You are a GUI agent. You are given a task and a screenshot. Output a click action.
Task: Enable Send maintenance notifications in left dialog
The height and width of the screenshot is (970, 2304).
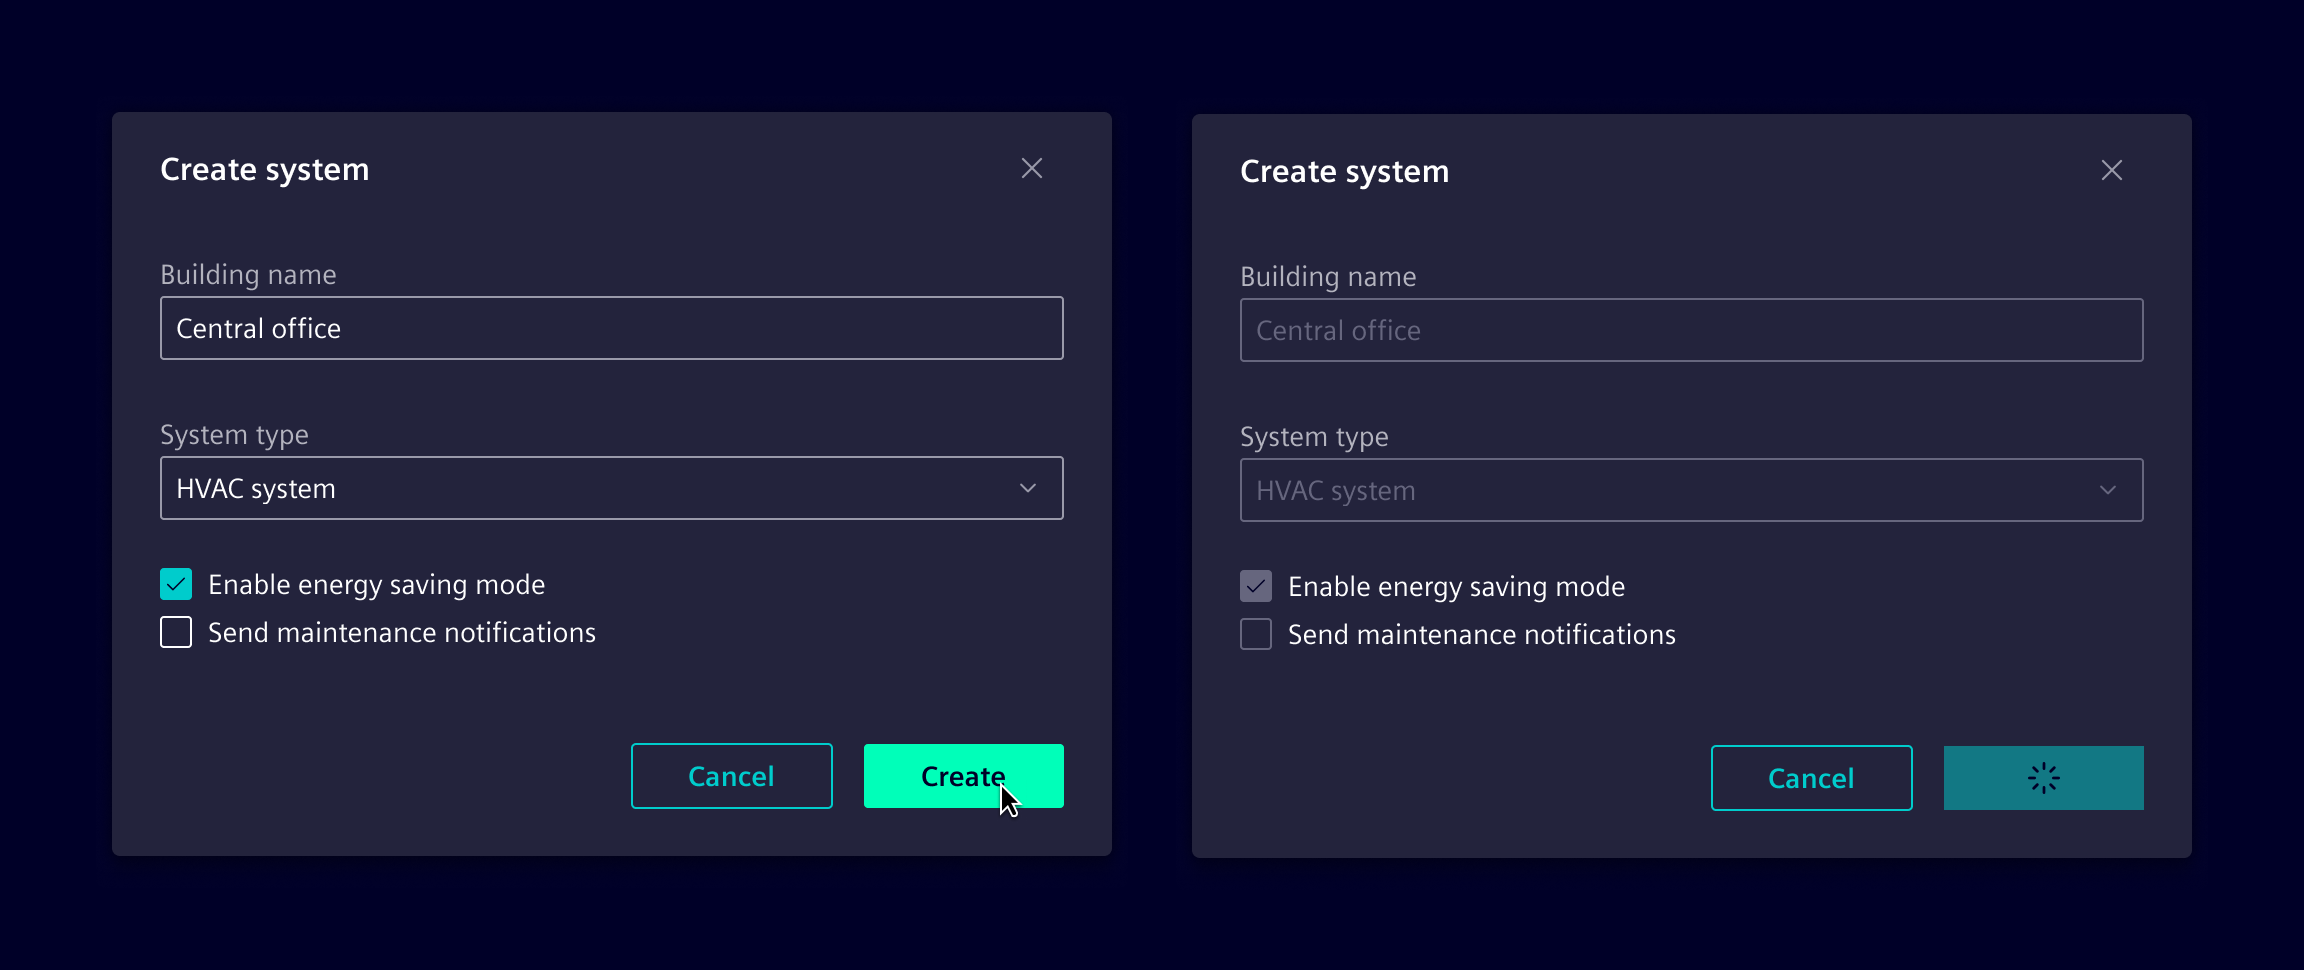click(x=175, y=631)
